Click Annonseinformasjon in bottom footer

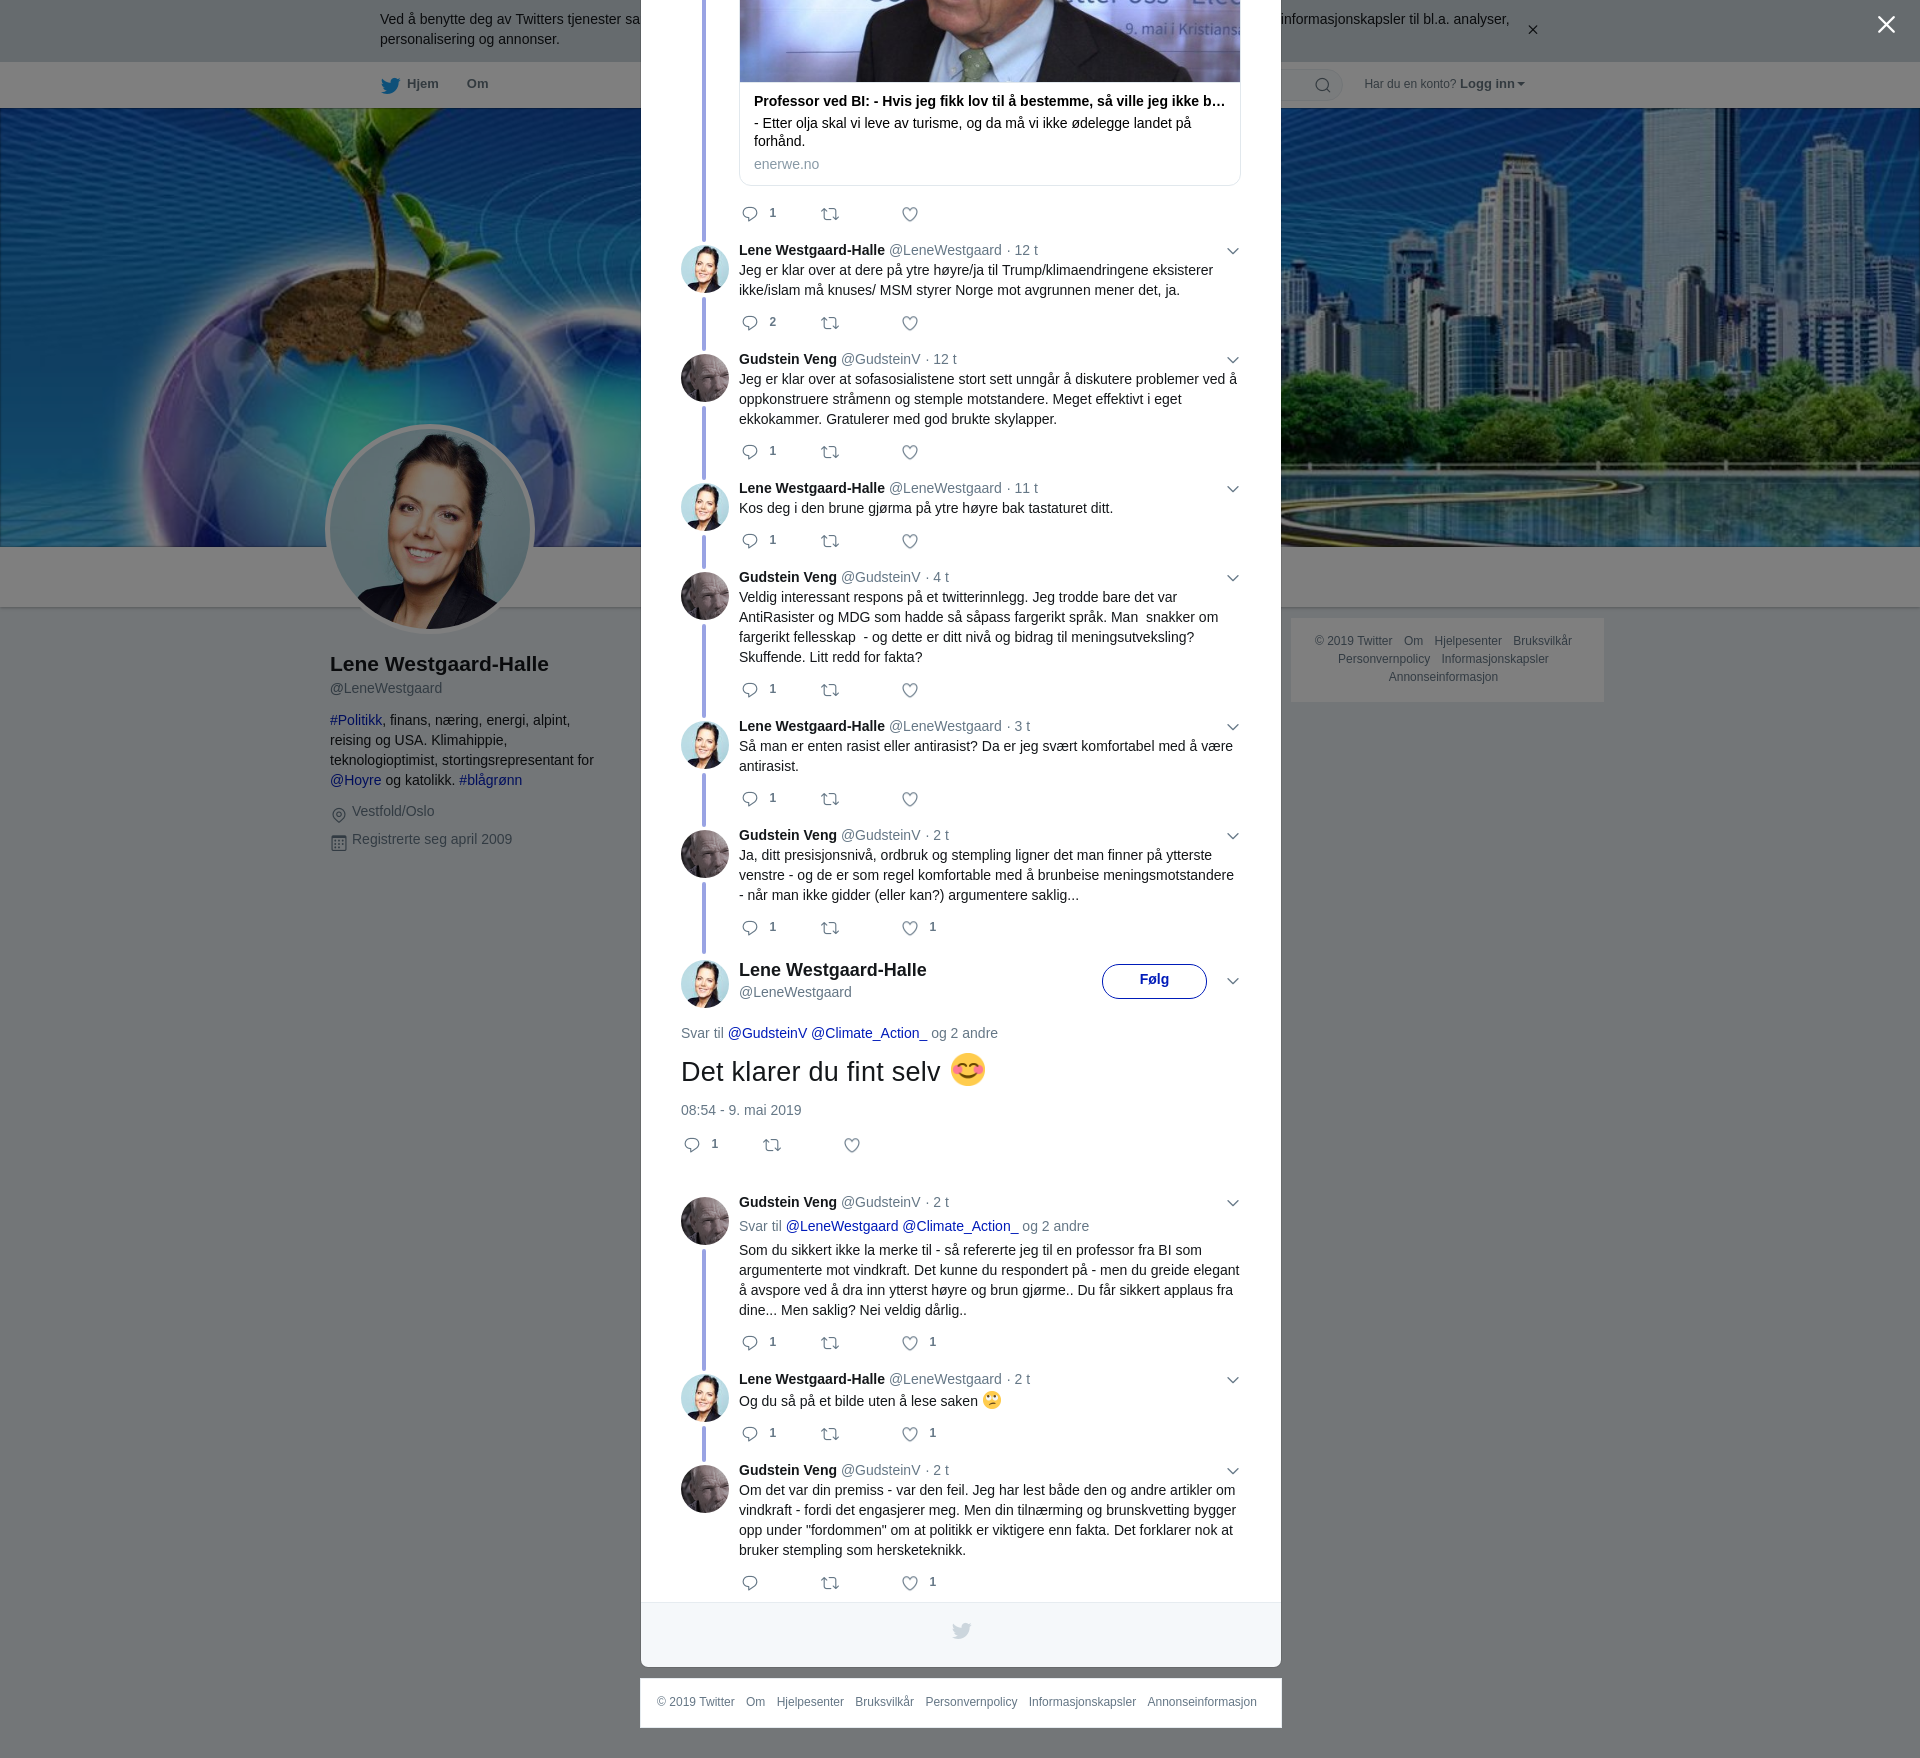(x=1202, y=1702)
